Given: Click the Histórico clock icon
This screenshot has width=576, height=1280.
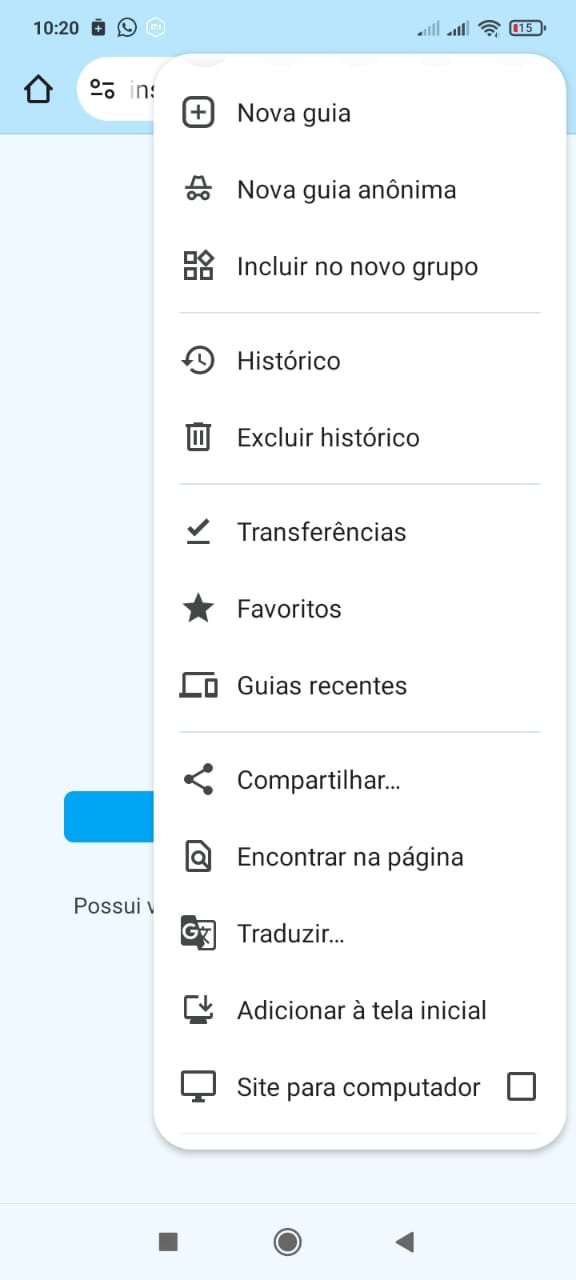Looking at the screenshot, I should [199, 360].
